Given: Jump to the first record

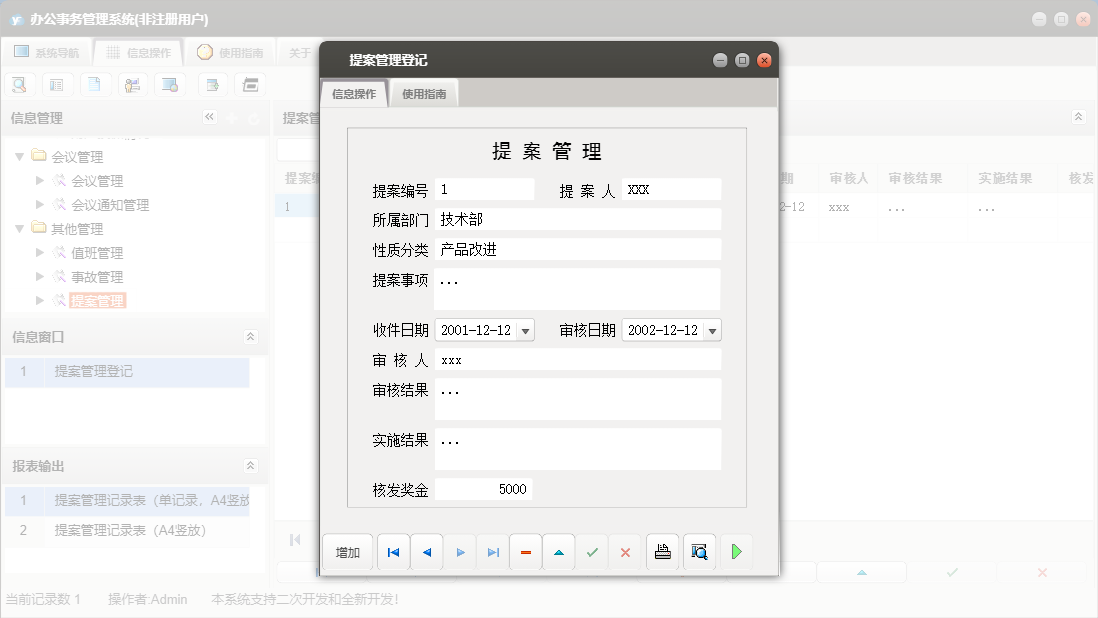Looking at the screenshot, I should coord(392,551).
